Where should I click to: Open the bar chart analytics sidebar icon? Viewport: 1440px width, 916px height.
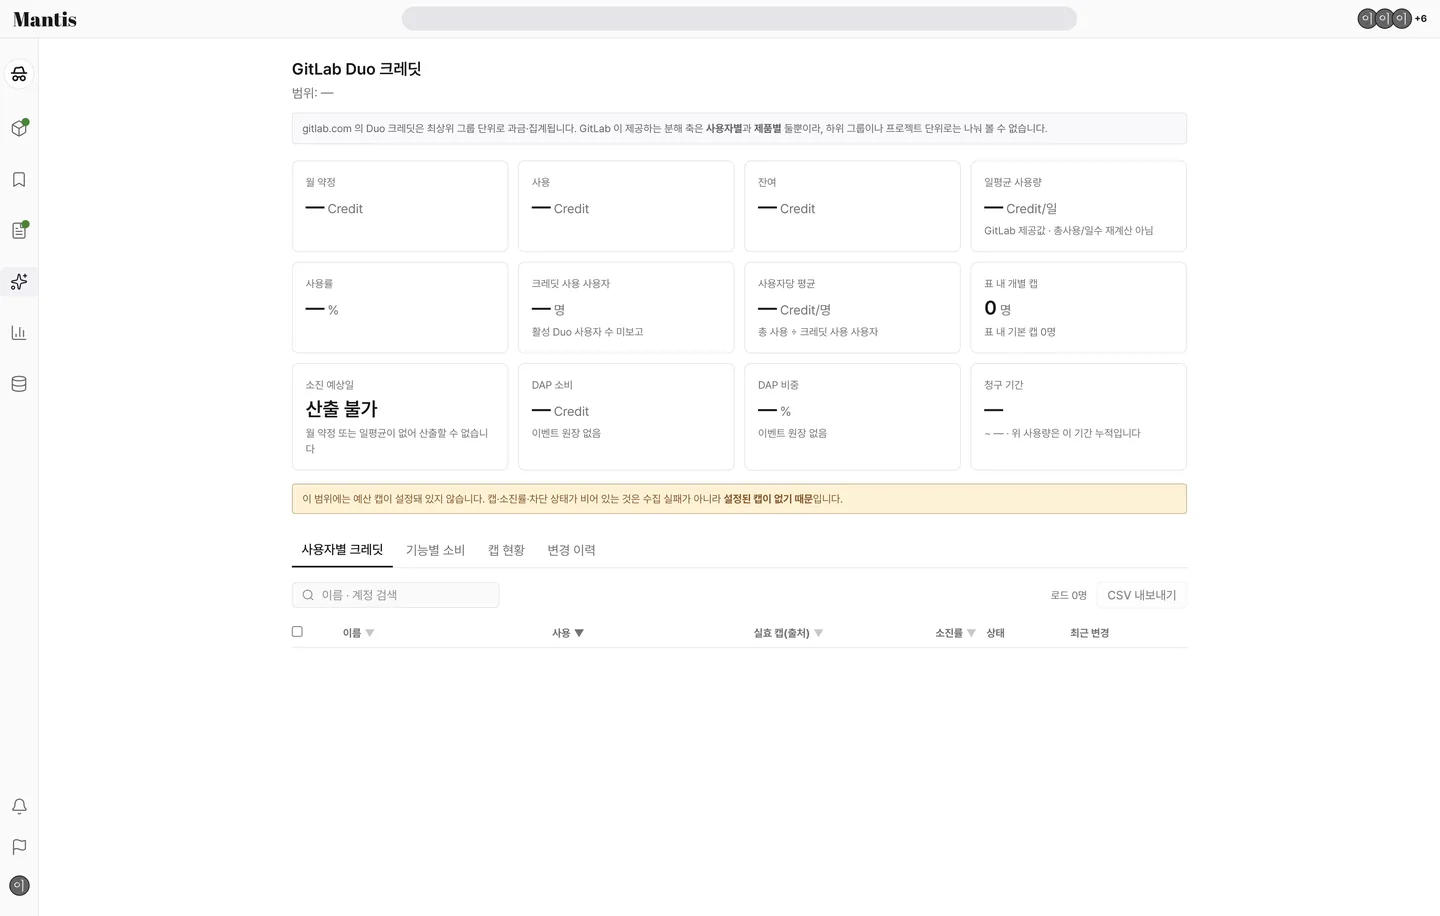click(x=19, y=333)
